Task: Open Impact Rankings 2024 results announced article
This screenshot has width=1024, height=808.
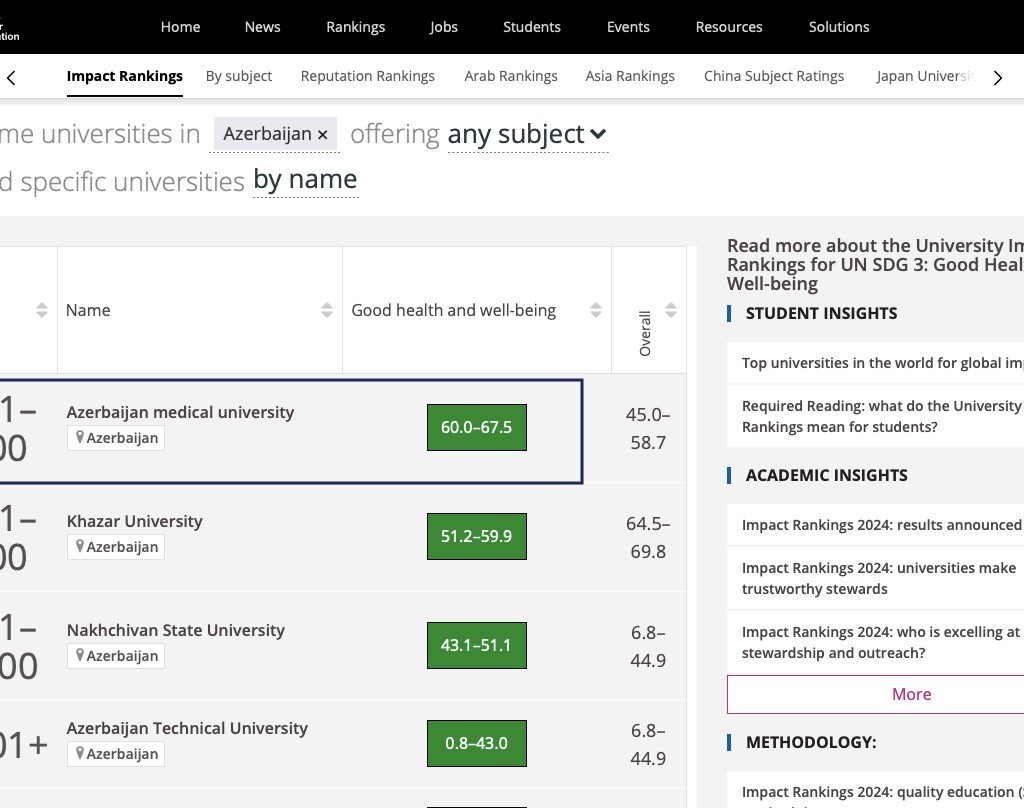Action: point(882,525)
